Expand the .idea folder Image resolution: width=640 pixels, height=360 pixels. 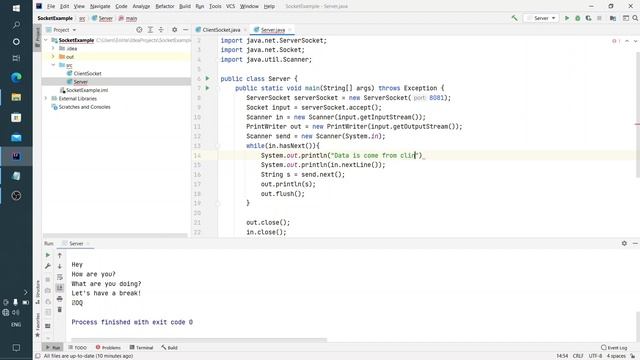click(53, 48)
